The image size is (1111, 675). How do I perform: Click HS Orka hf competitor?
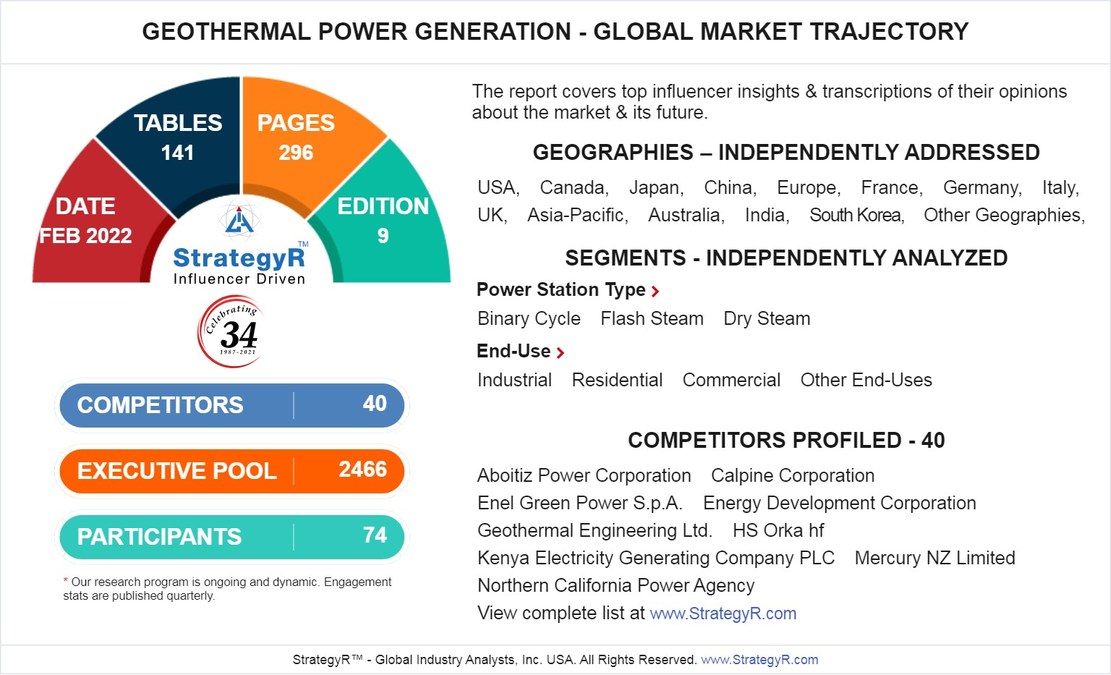tap(778, 531)
